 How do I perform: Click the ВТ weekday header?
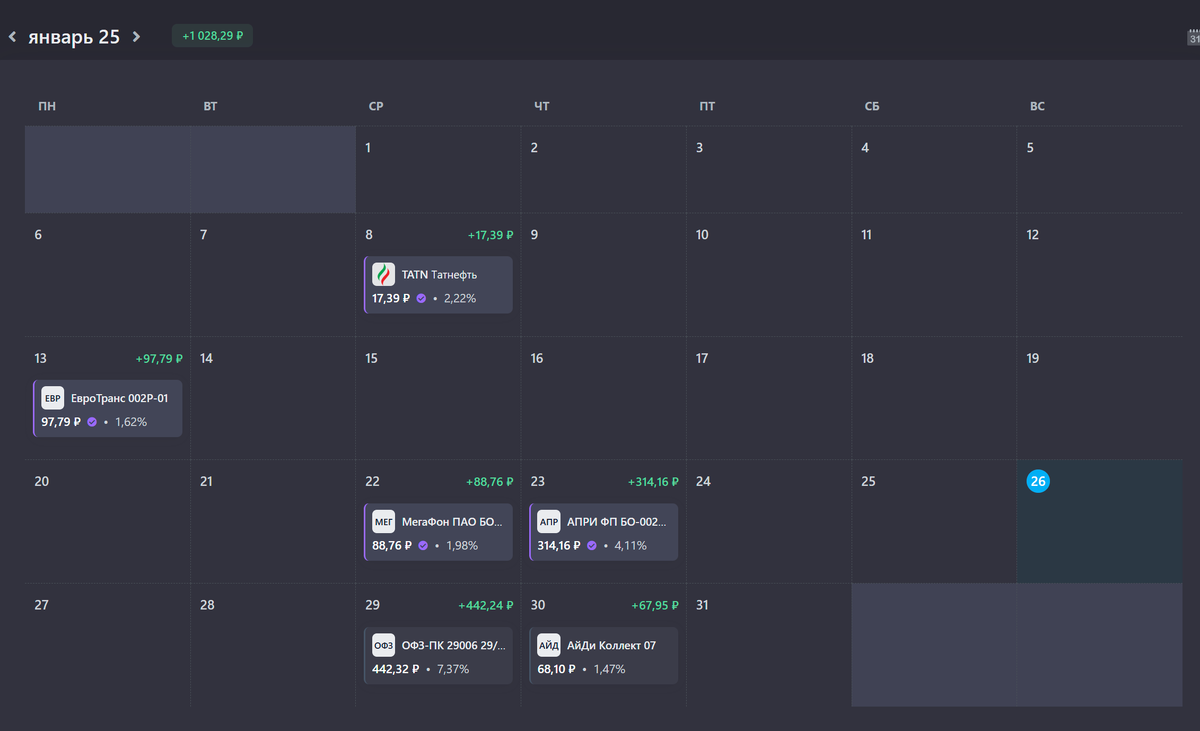(x=210, y=106)
